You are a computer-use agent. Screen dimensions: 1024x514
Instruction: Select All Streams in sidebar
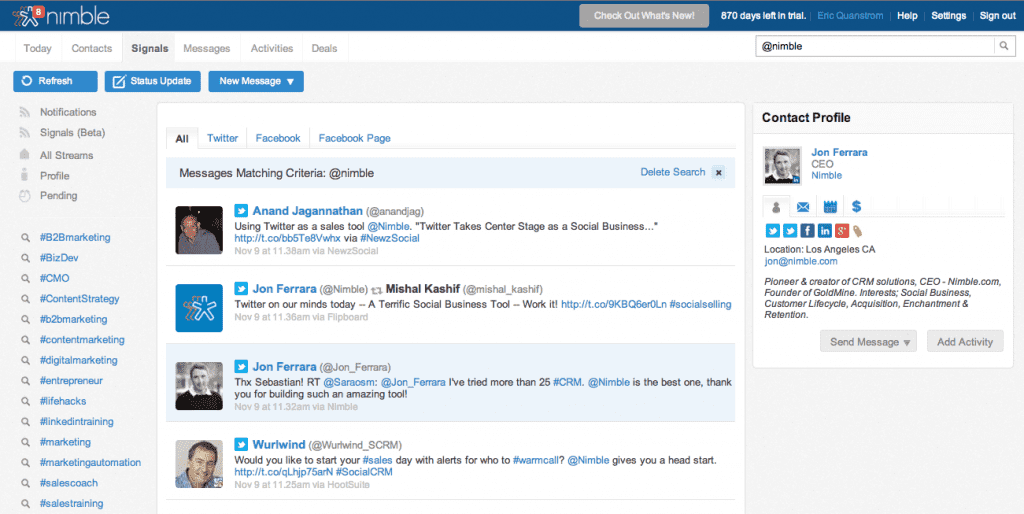67,155
